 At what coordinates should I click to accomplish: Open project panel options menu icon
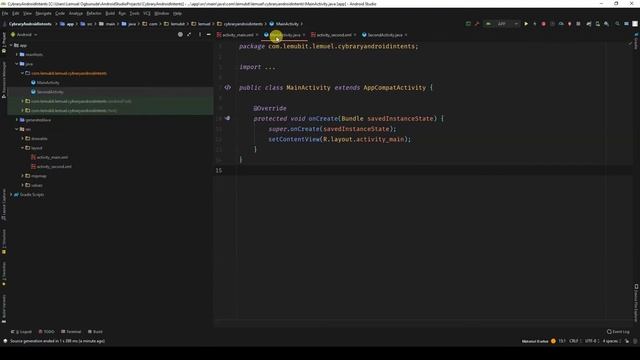(200, 35)
